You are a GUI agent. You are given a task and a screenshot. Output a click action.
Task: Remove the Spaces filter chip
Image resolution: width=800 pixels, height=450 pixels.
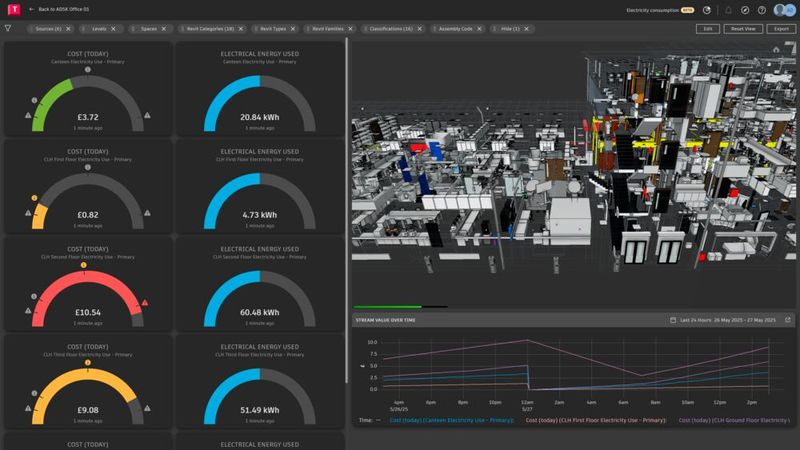pyautogui.click(x=164, y=29)
